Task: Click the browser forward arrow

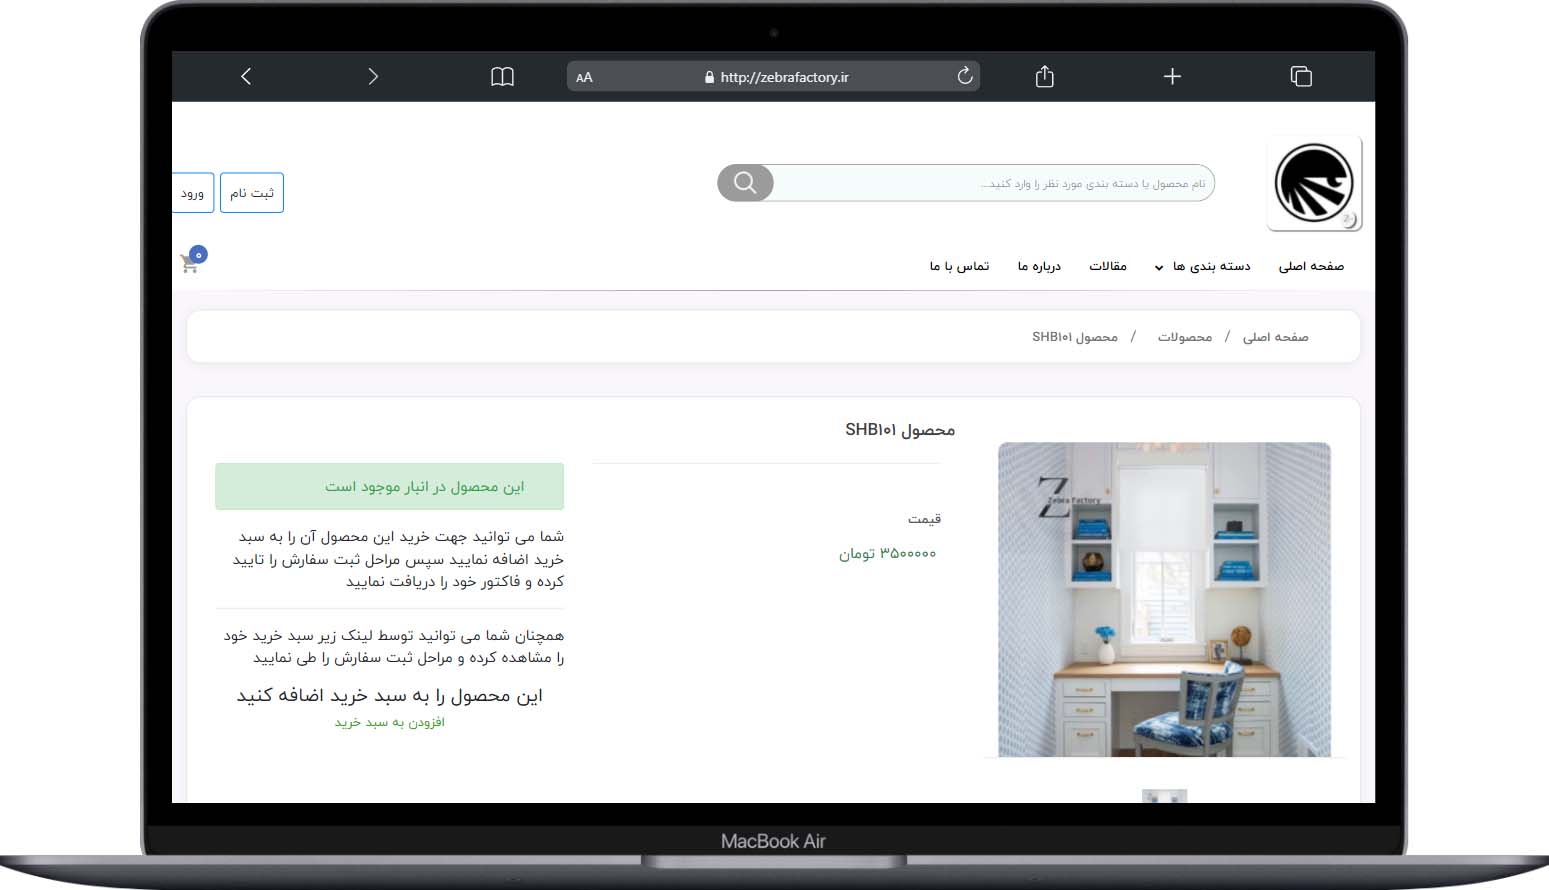Action: (x=373, y=76)
